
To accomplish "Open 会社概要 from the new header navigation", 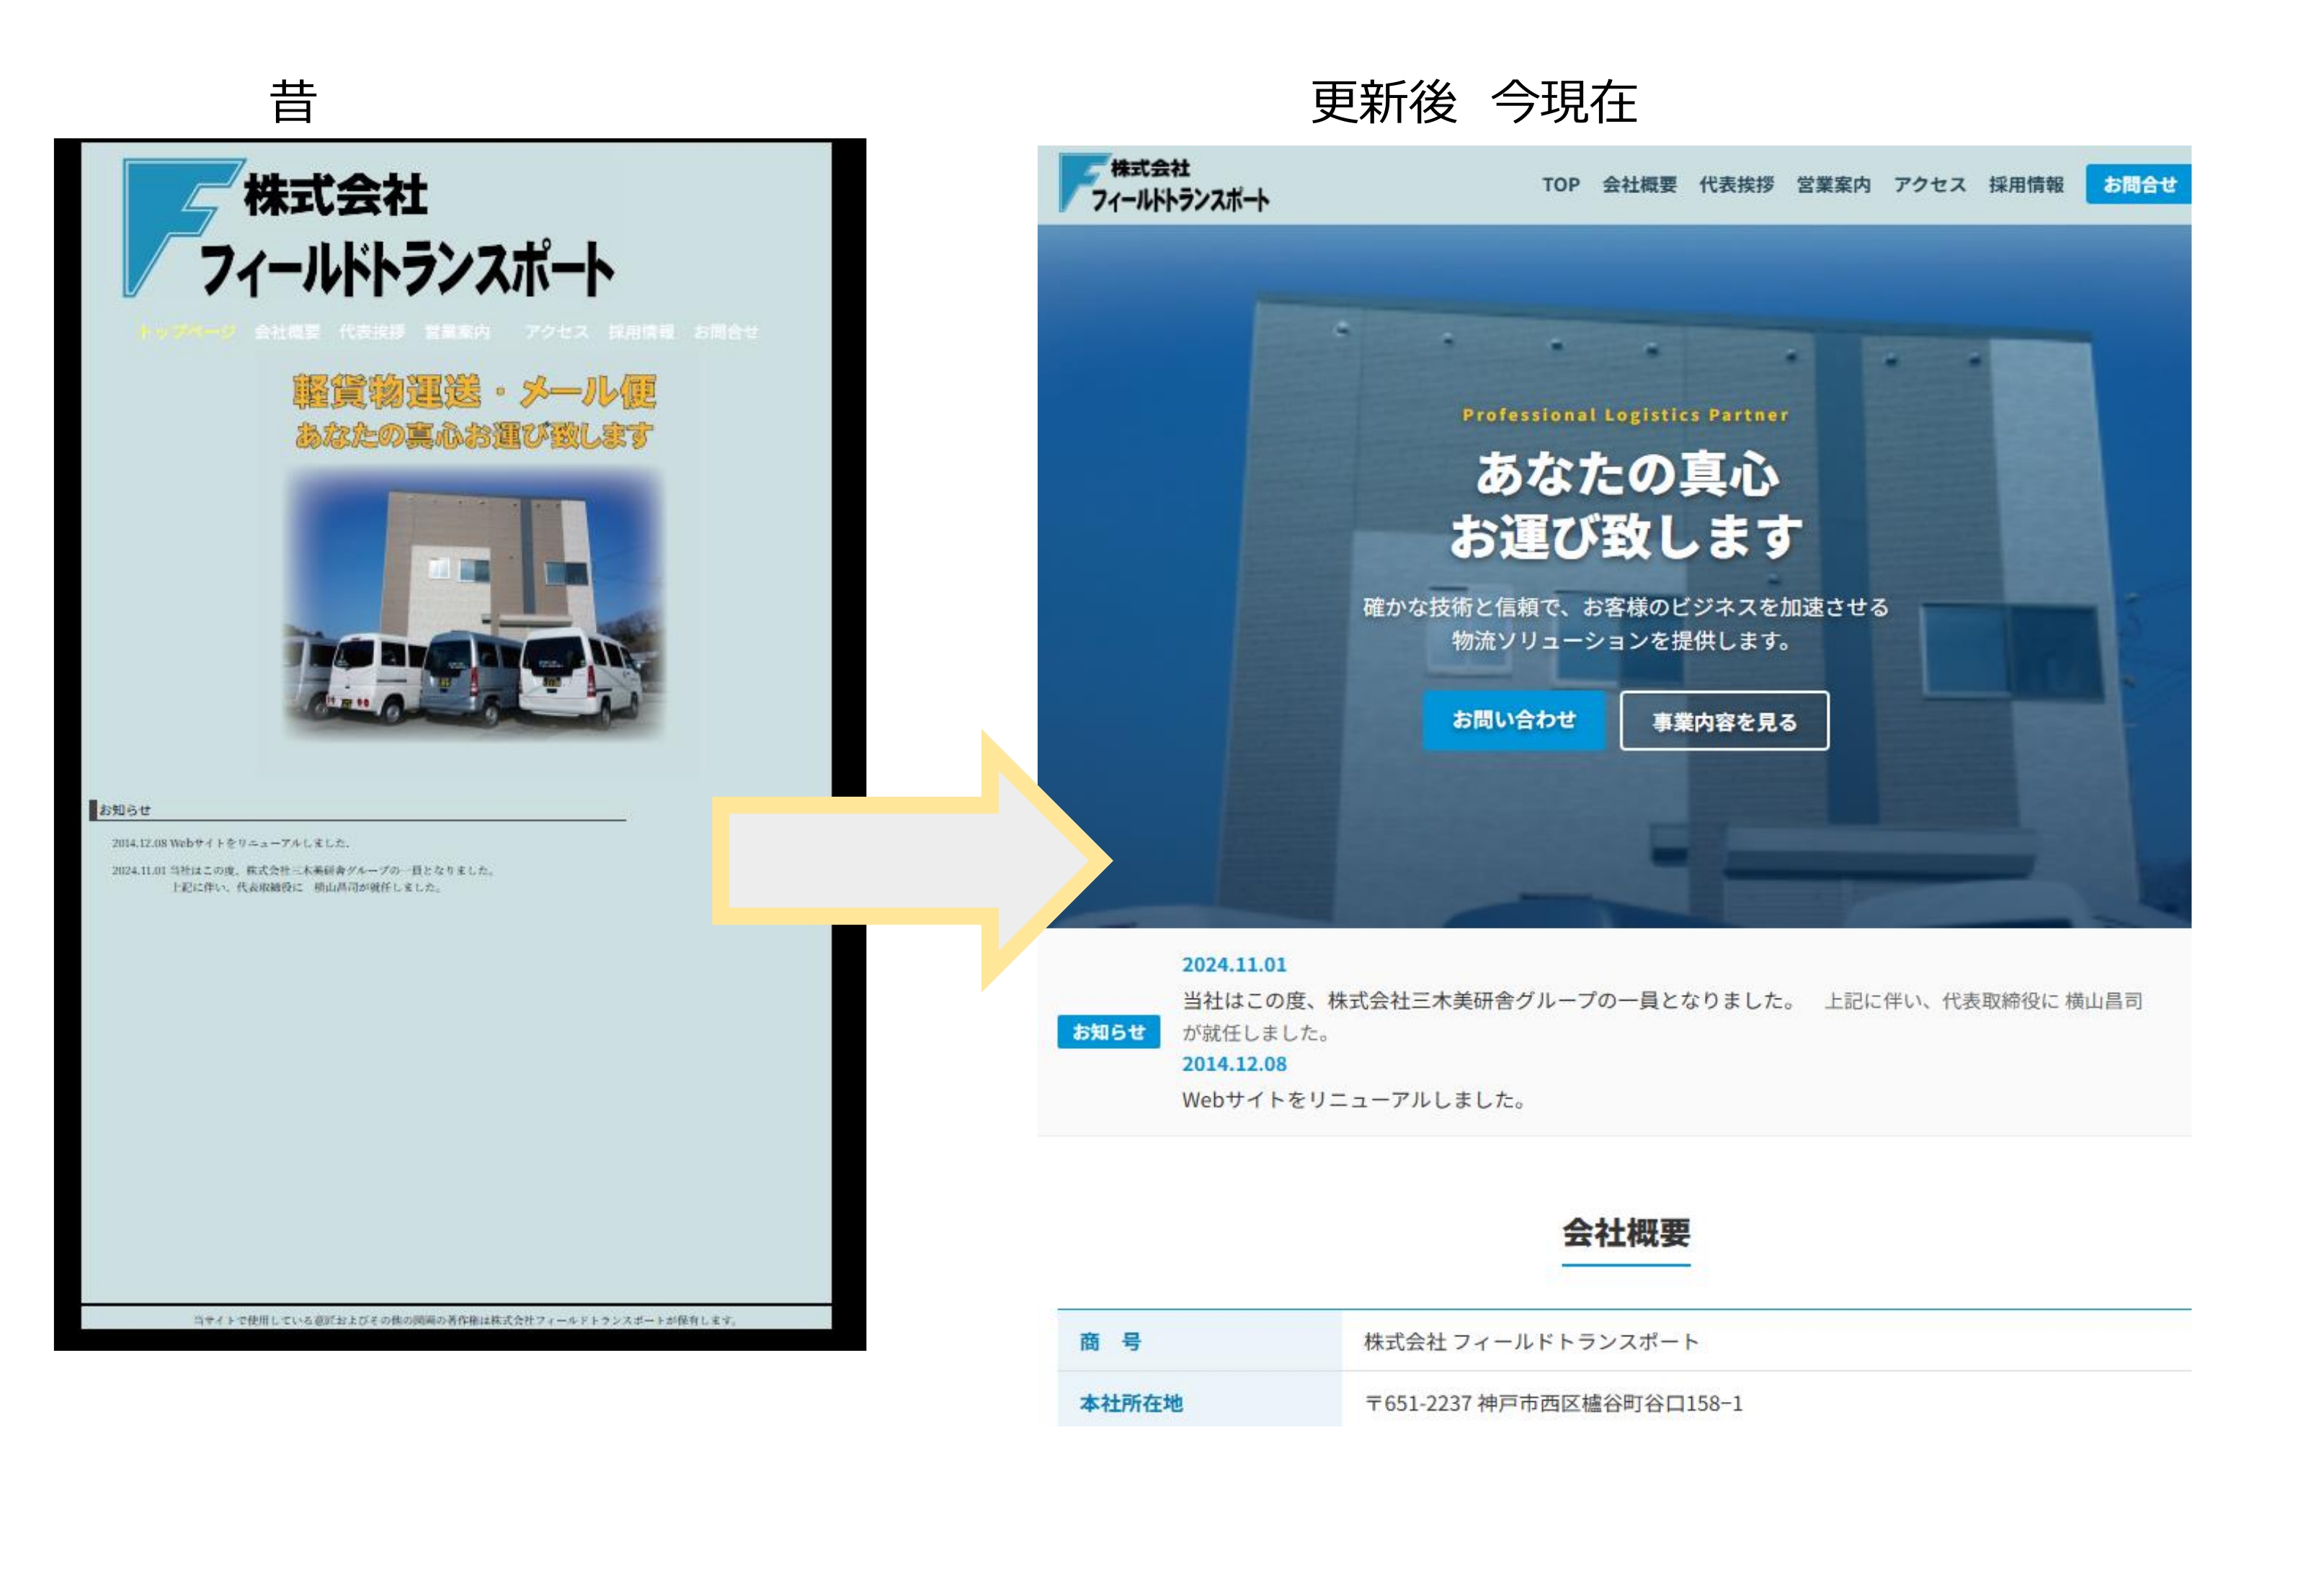I will coord(1641,184).
